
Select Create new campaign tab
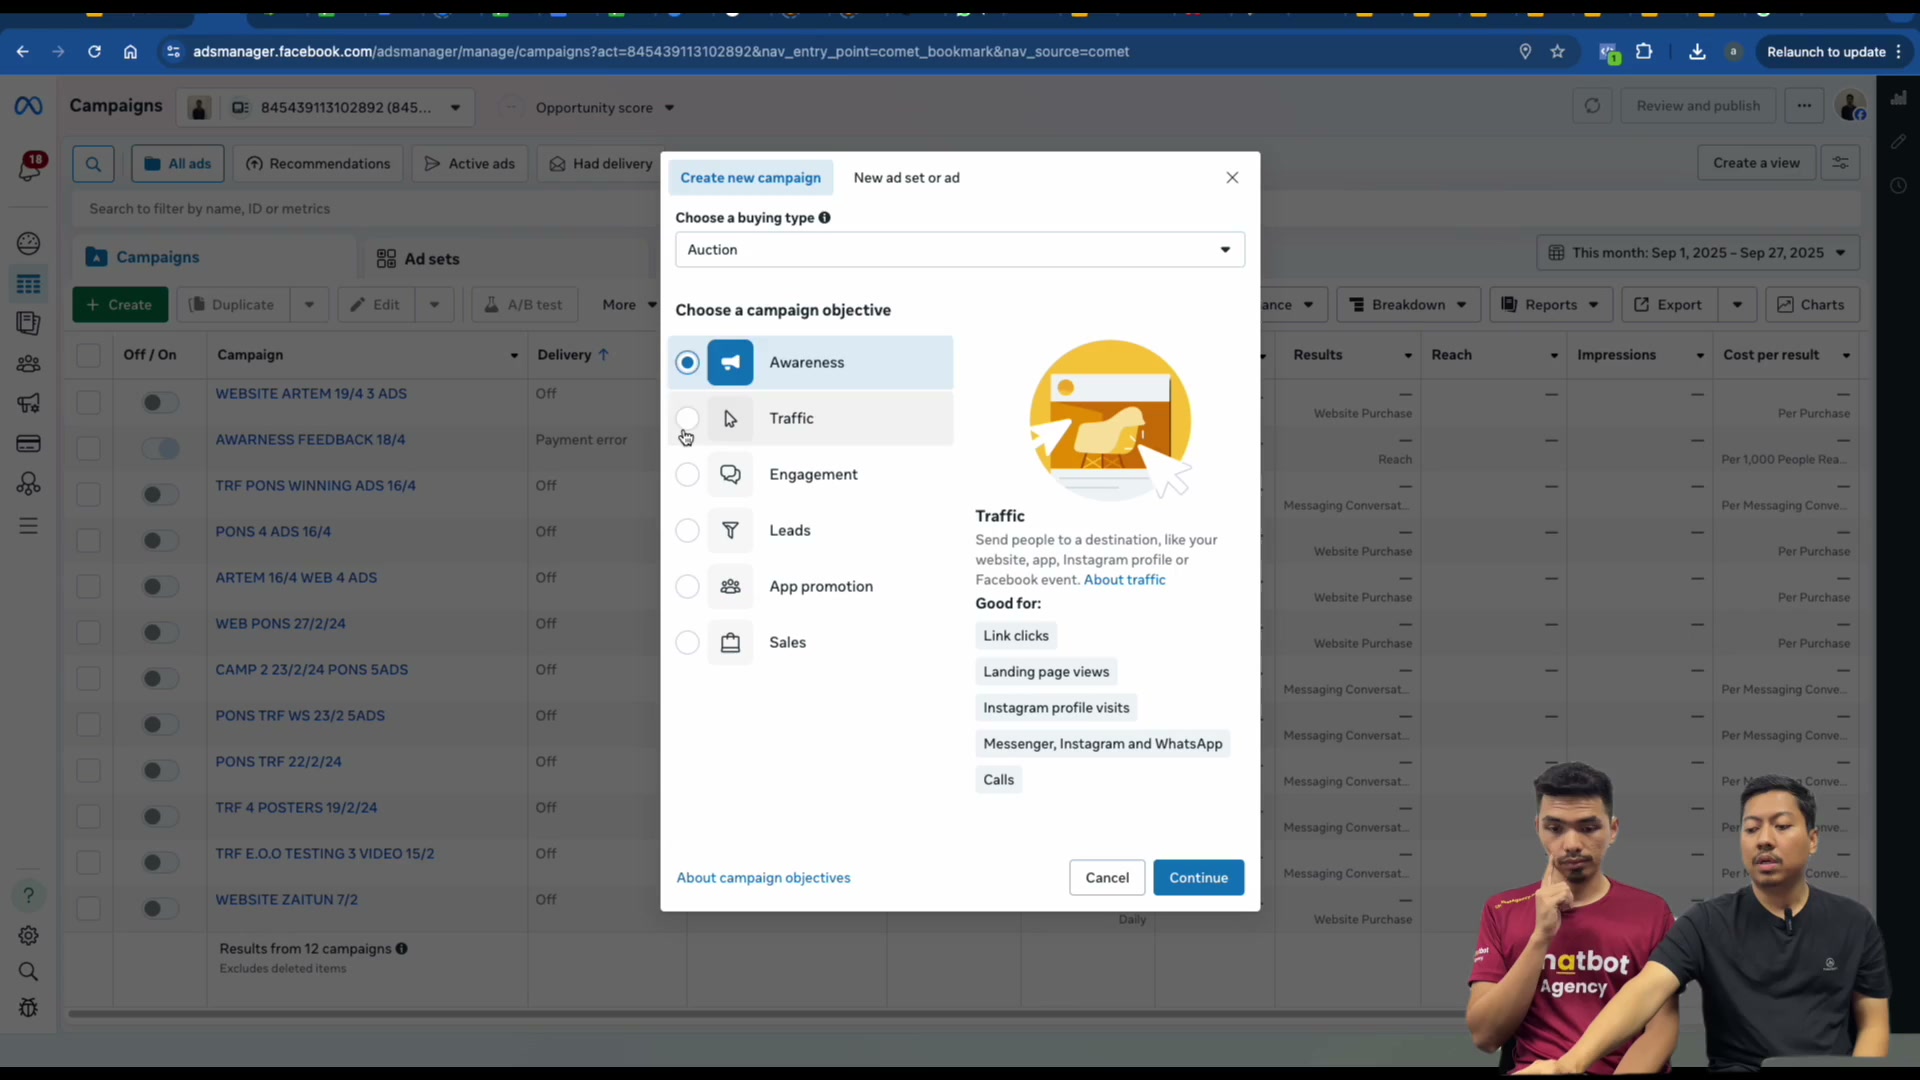click(750, 178)
